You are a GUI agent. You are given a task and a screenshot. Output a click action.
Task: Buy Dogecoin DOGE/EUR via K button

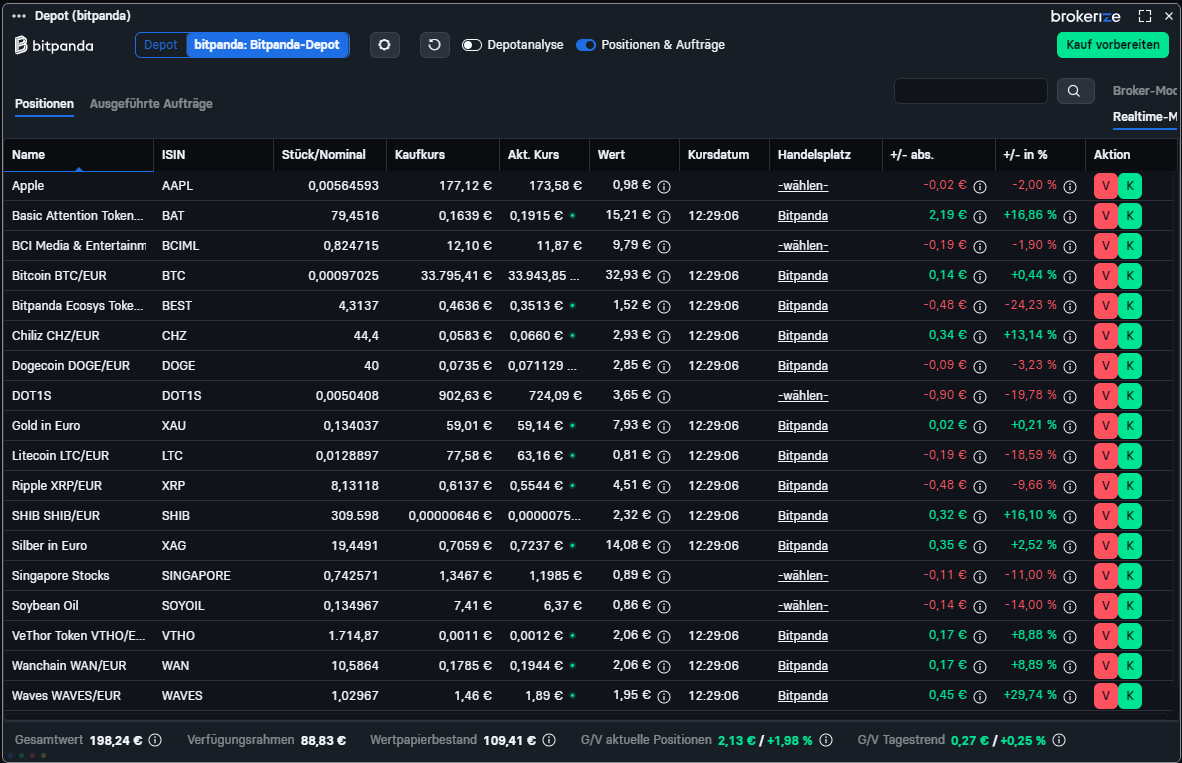coord(1130,366)
